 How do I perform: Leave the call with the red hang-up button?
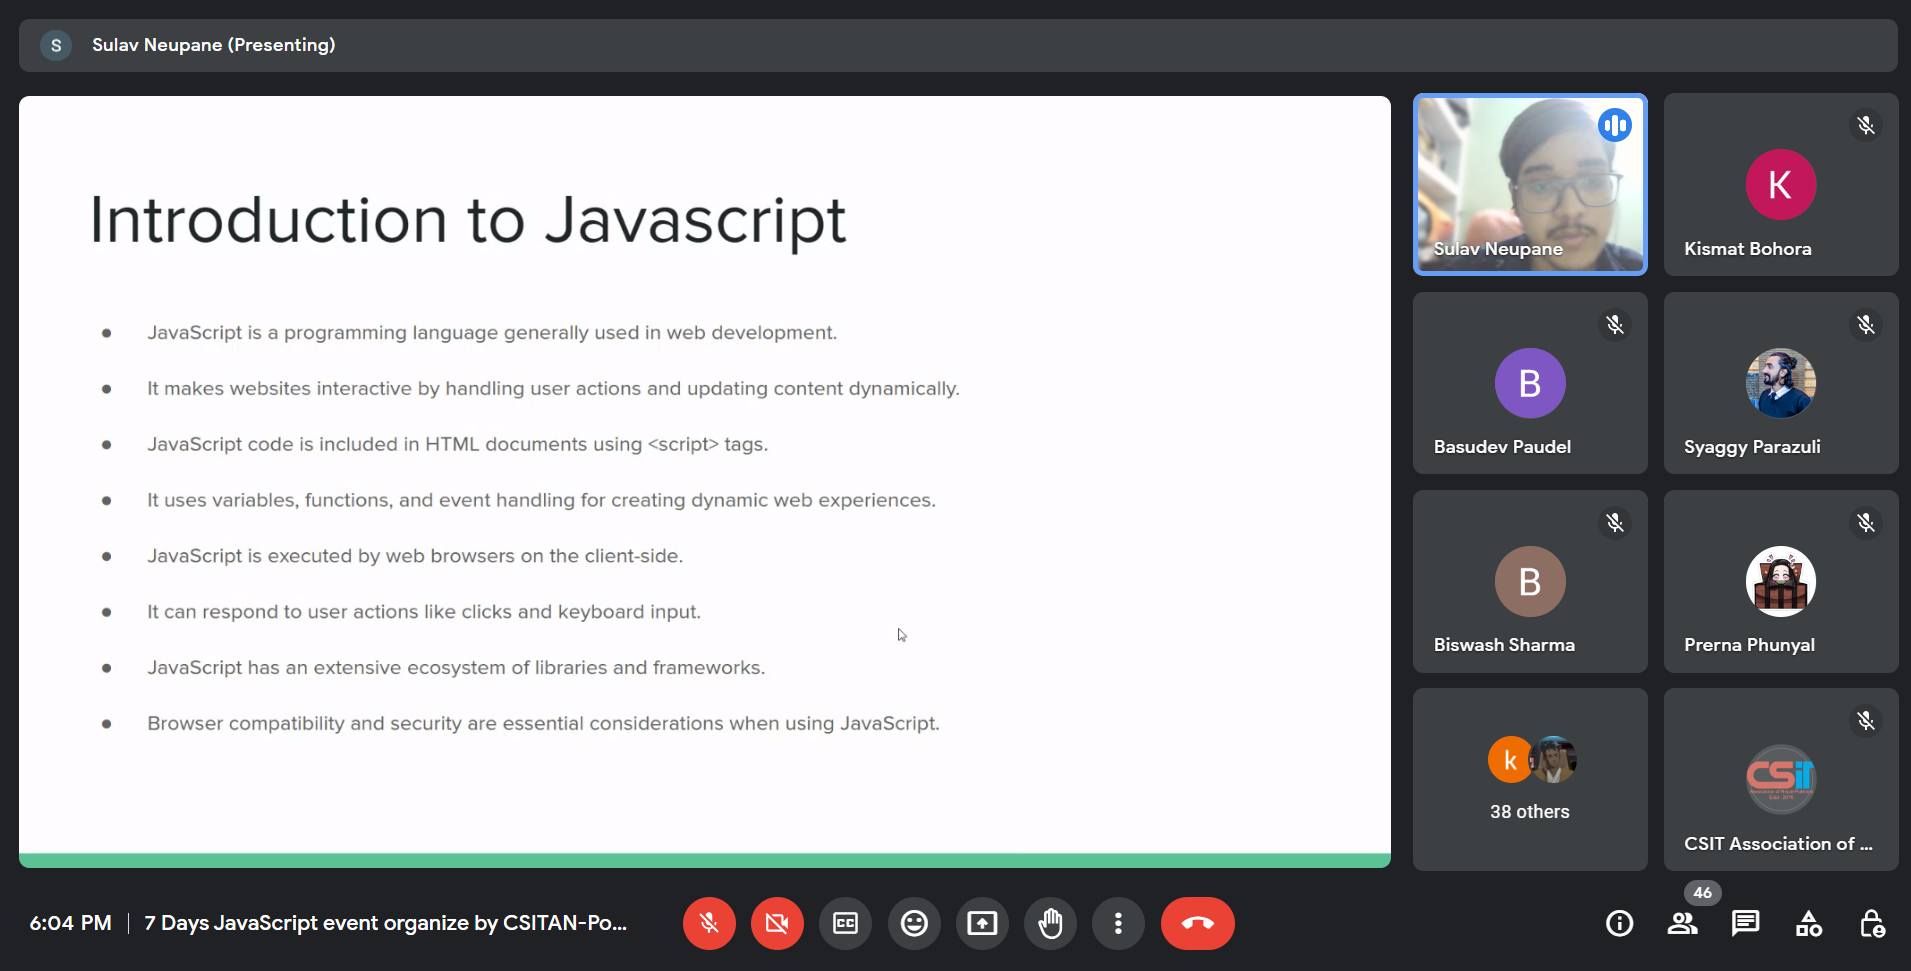pos(1198,923)
